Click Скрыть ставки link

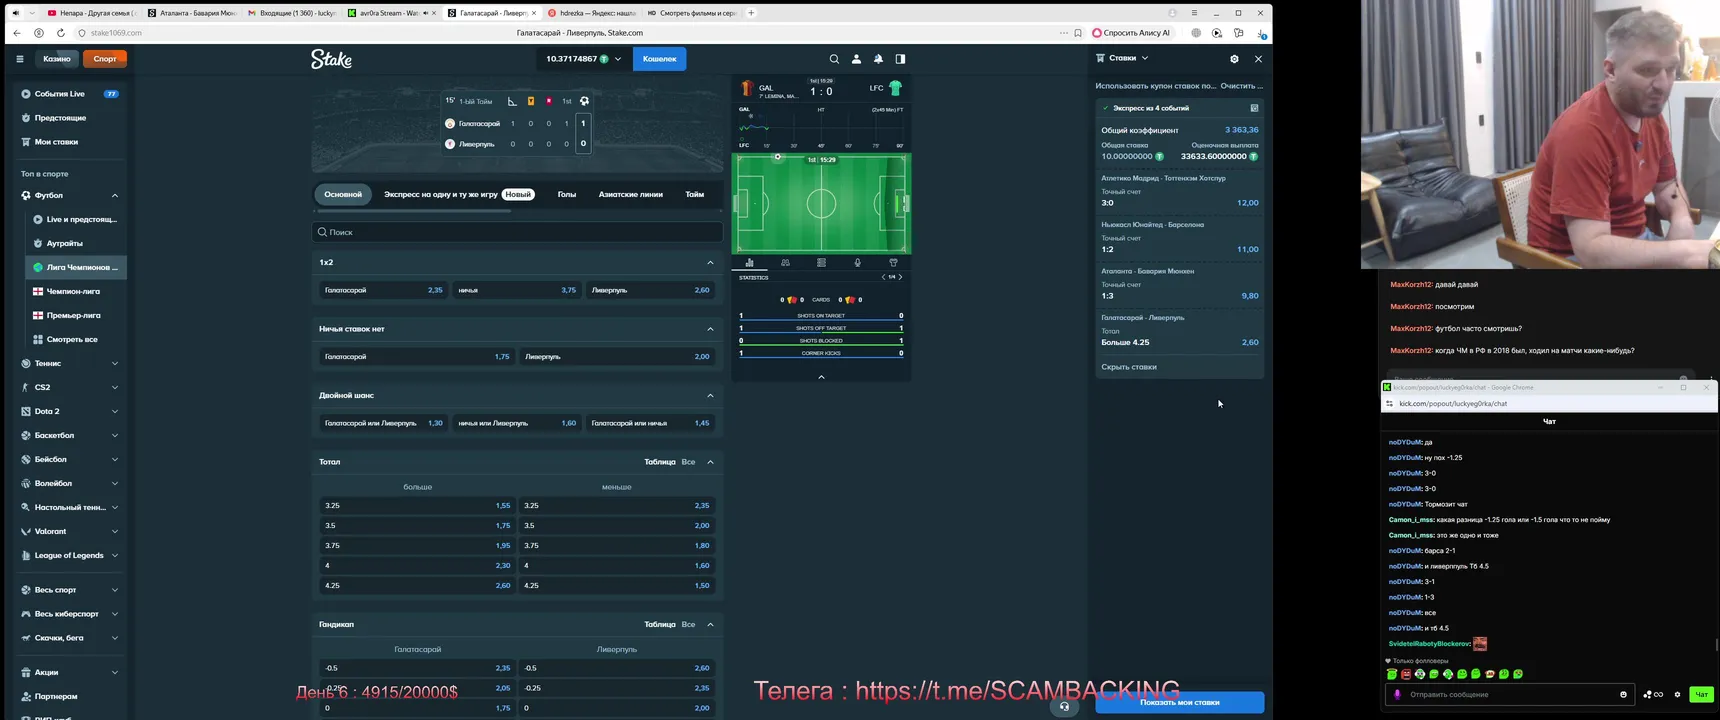pyautogui.click(x=1129, y=367)
